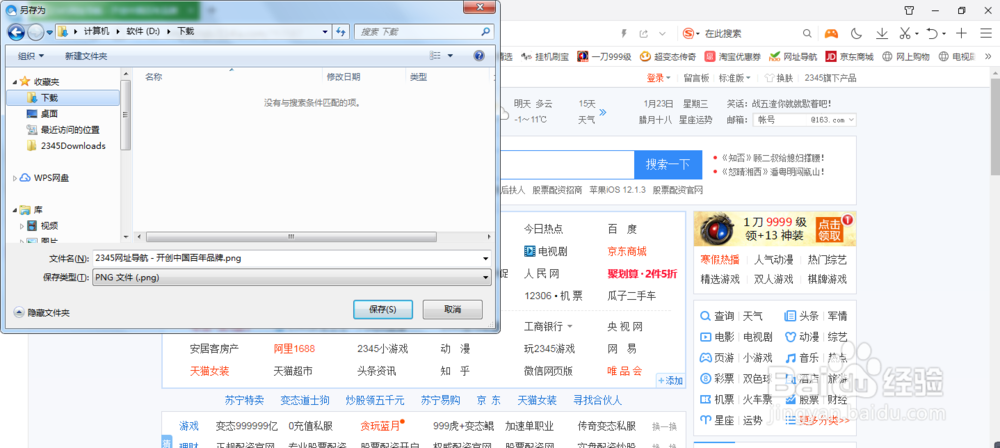Click the scissors screenshot tool icon
1000x448 pixels.
[x=905, y=33]
